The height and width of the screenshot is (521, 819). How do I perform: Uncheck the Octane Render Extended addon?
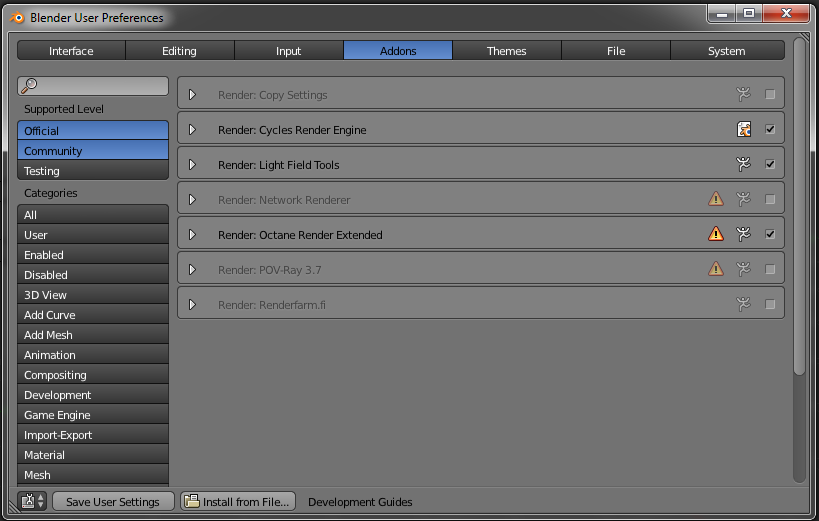pyautogui.click(x=770, y=234)
